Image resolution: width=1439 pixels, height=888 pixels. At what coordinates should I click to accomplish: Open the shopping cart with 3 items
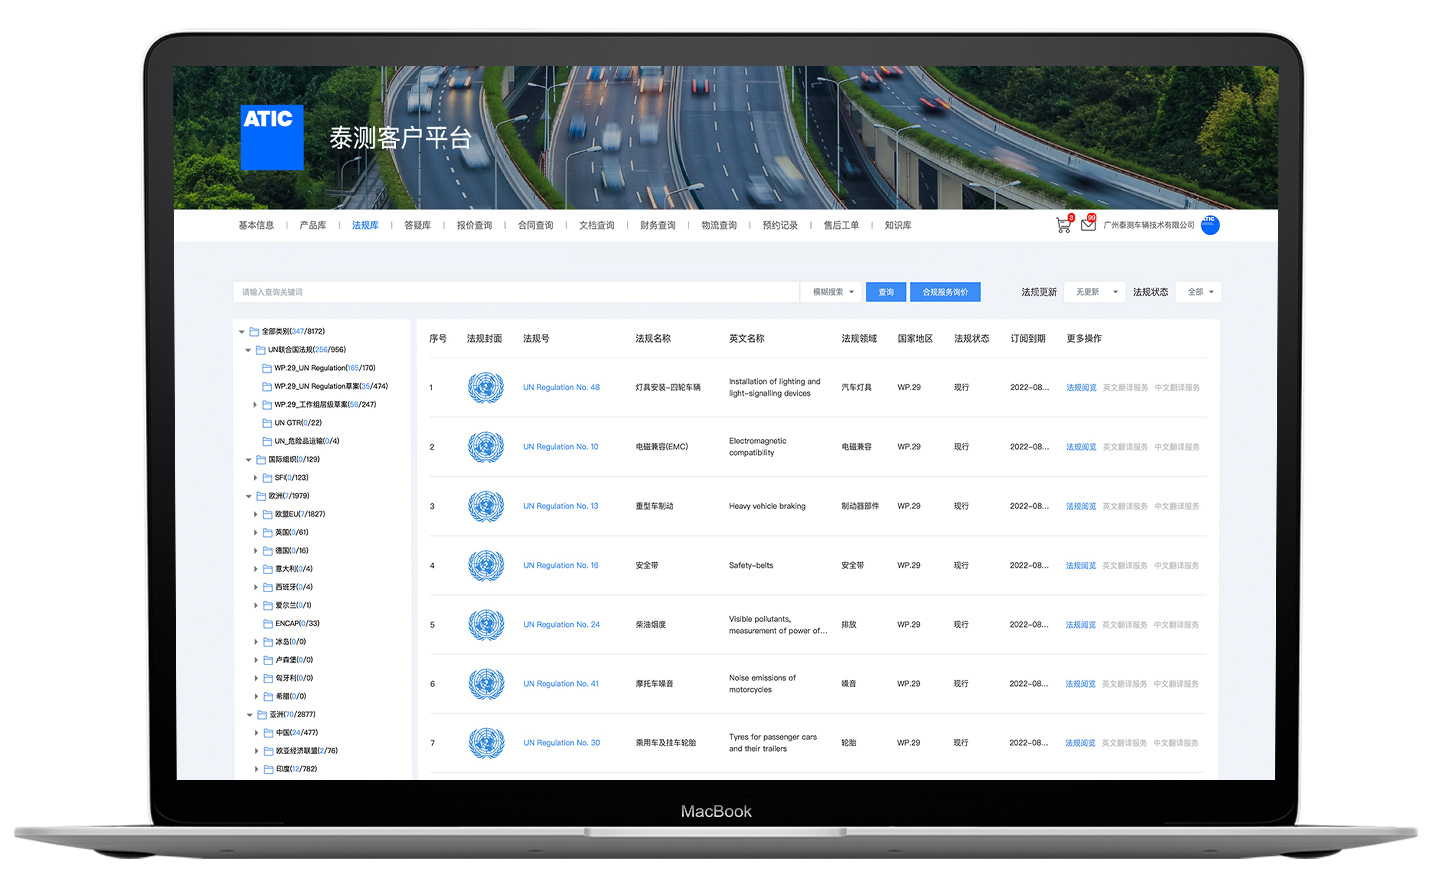pyautogui.click(x=1062, y=225)
